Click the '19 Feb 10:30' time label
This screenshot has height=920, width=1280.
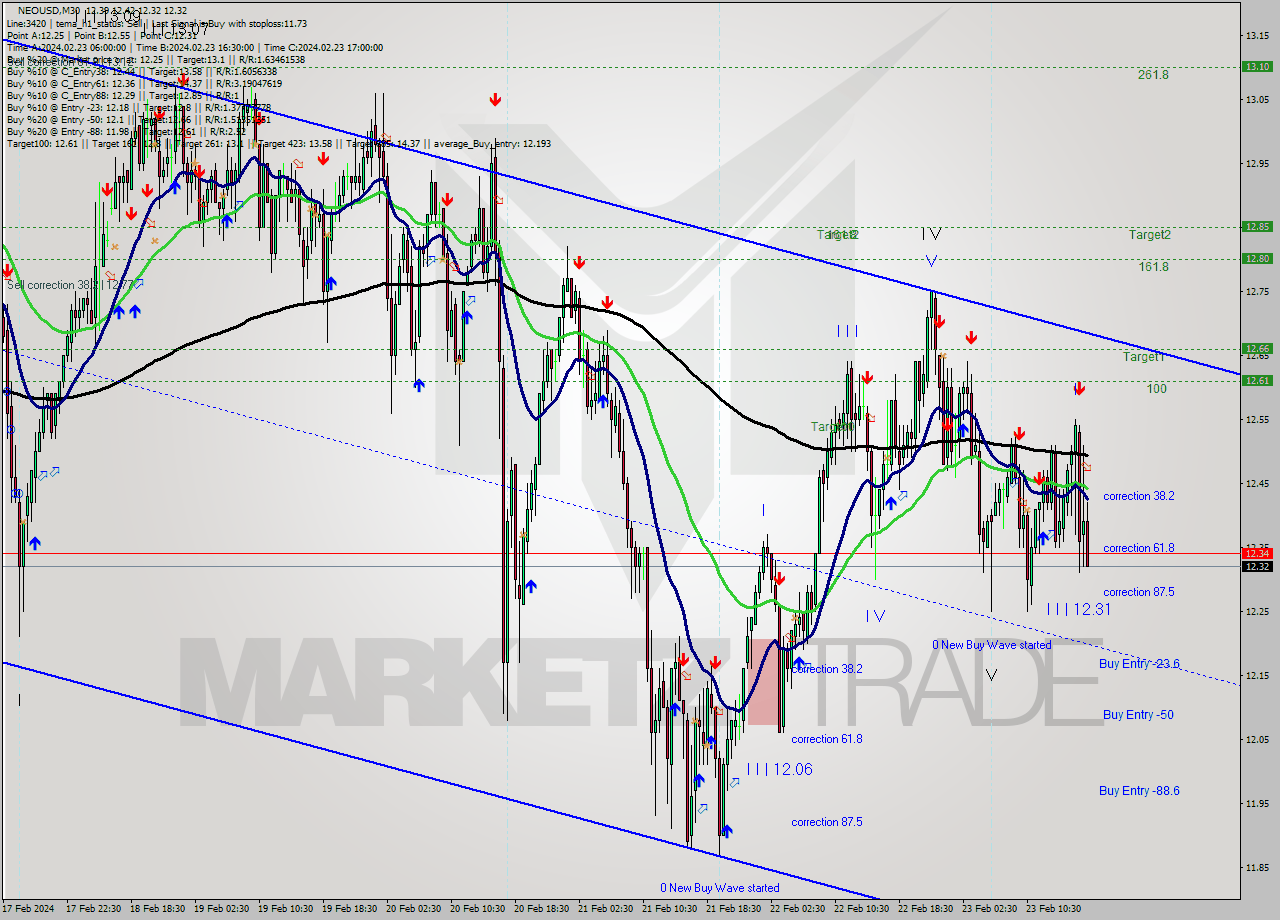click(x=286, y=909)
